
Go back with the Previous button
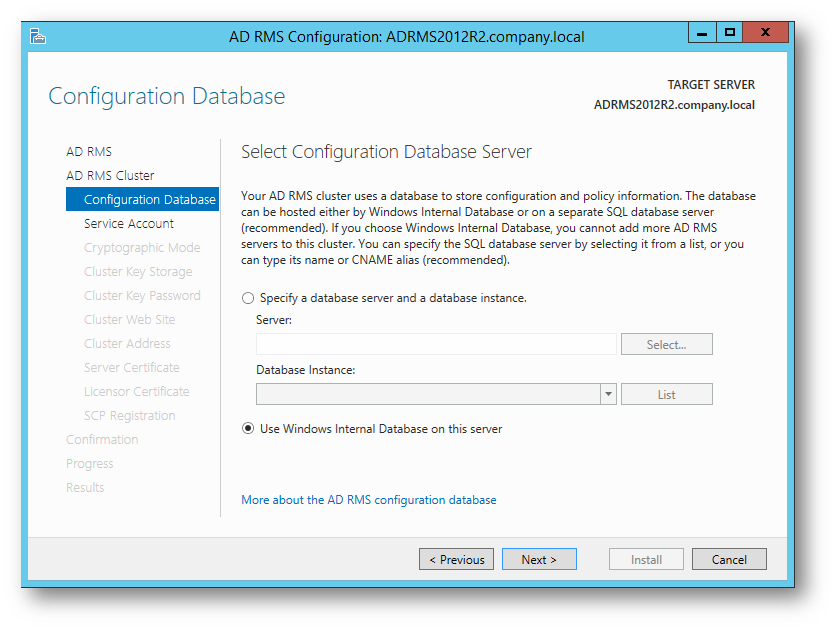click(x=456, y=559)
